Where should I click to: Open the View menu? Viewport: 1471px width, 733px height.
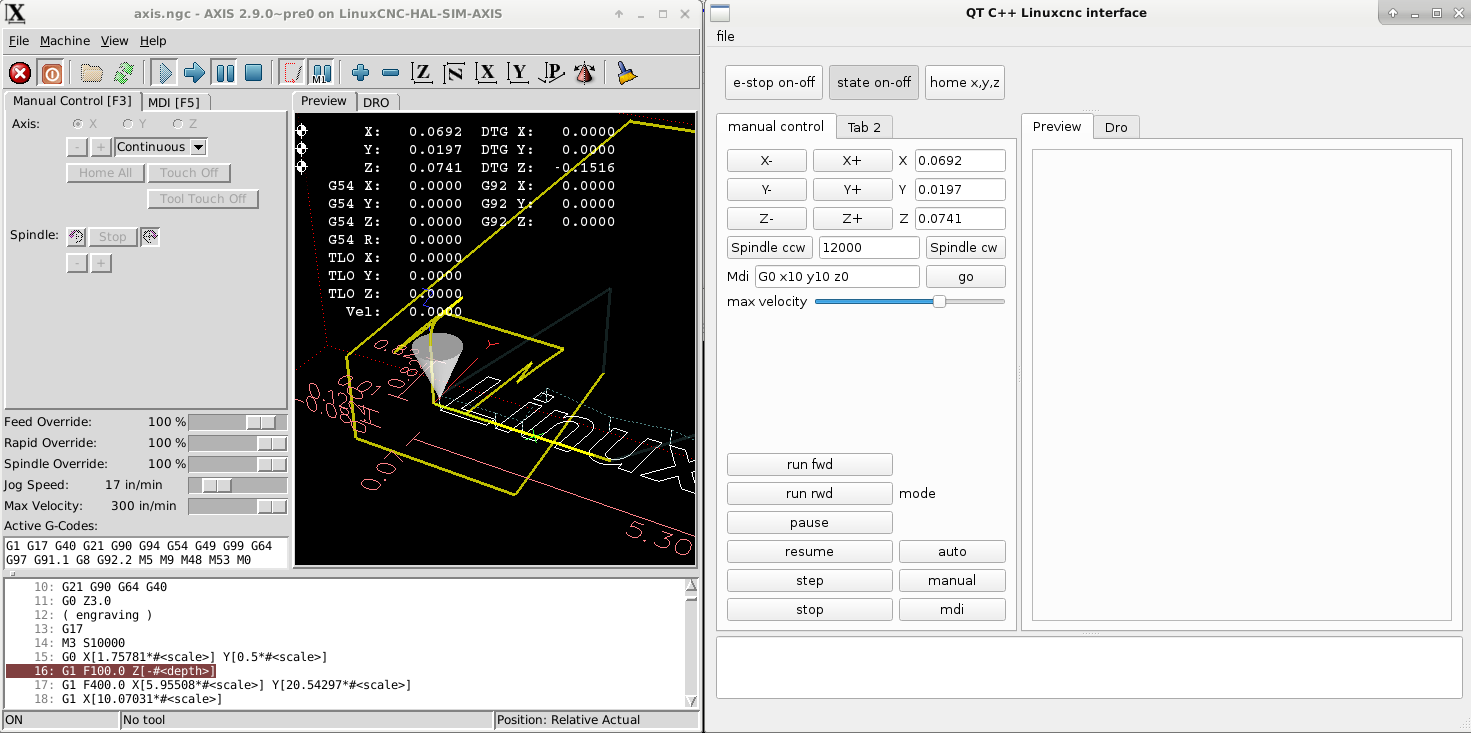click(x=114, y=41)
